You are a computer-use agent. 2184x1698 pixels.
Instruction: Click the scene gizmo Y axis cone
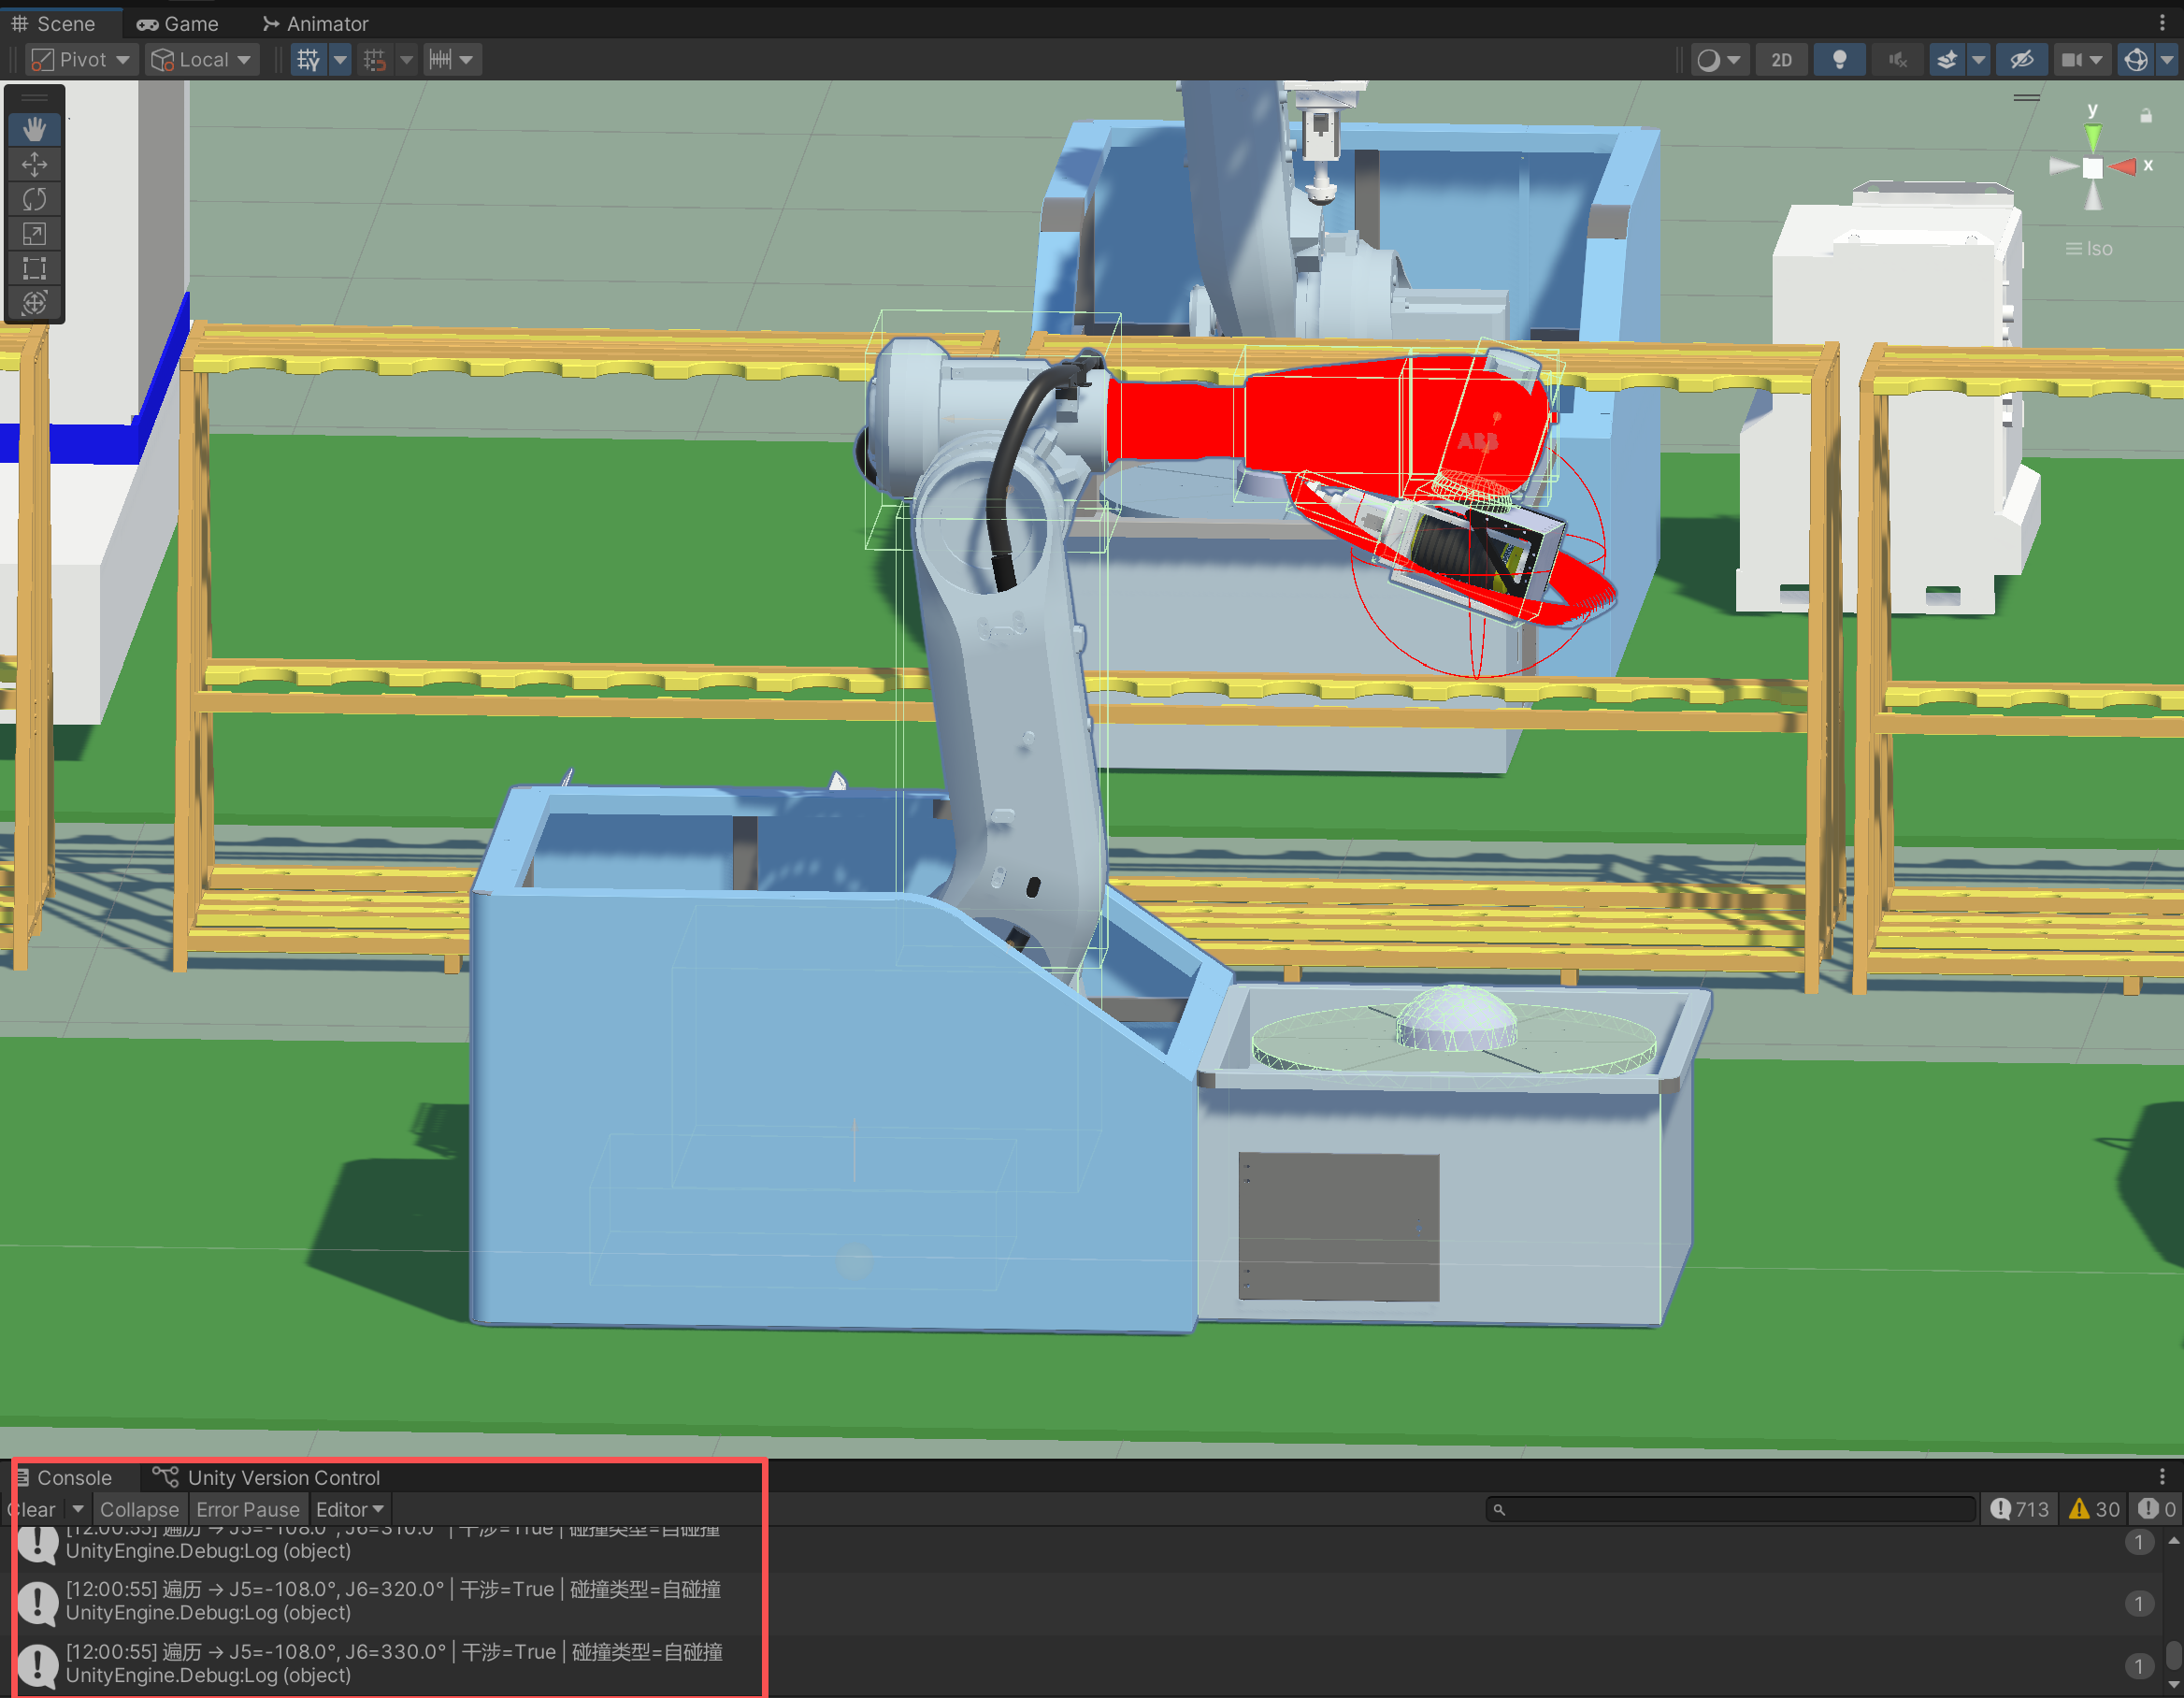click(x=2093, y=136)
